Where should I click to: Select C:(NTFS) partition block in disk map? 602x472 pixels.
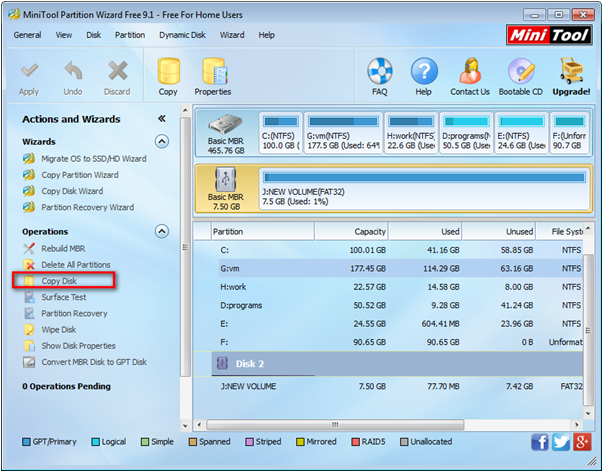pos(281,133)
